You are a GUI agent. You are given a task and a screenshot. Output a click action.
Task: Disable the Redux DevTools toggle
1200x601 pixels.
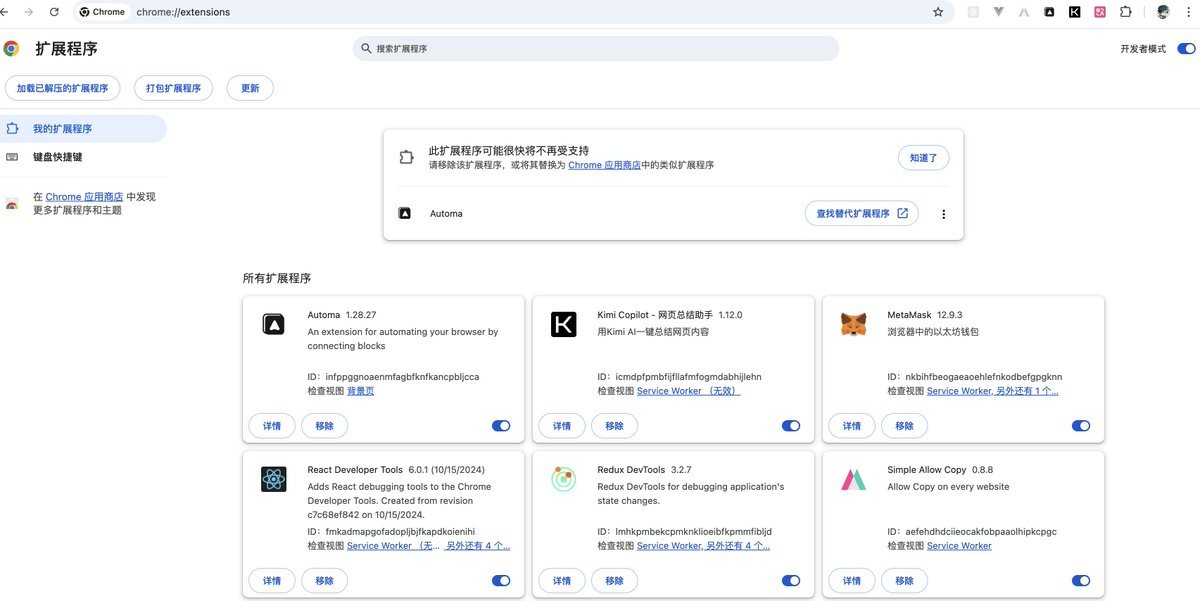(x=791, y=581)
